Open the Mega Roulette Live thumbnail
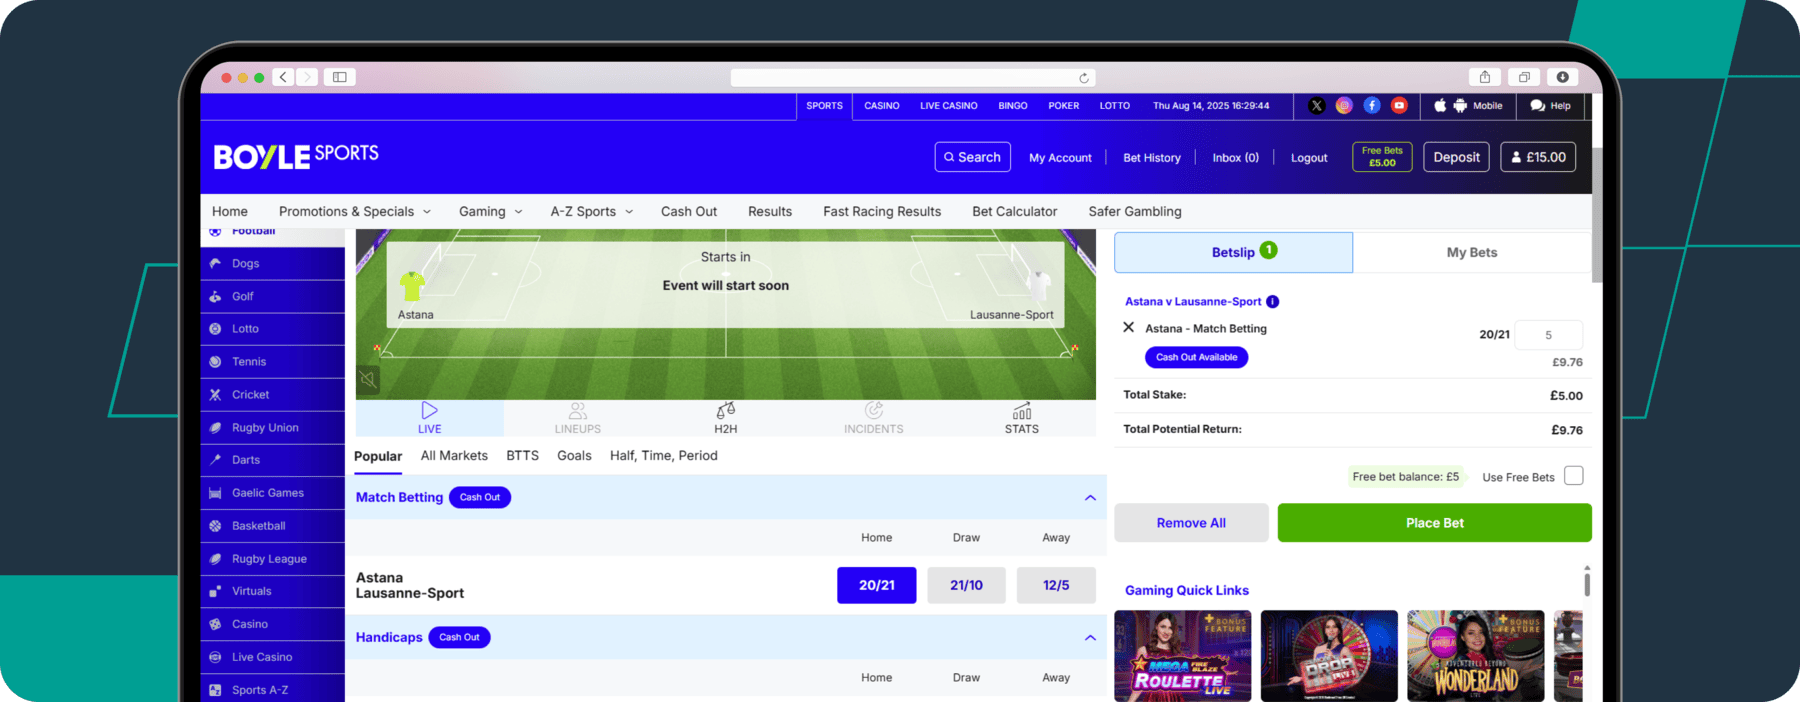Viewport: 1800px width, 702px height. click(x=1183, y=656)
